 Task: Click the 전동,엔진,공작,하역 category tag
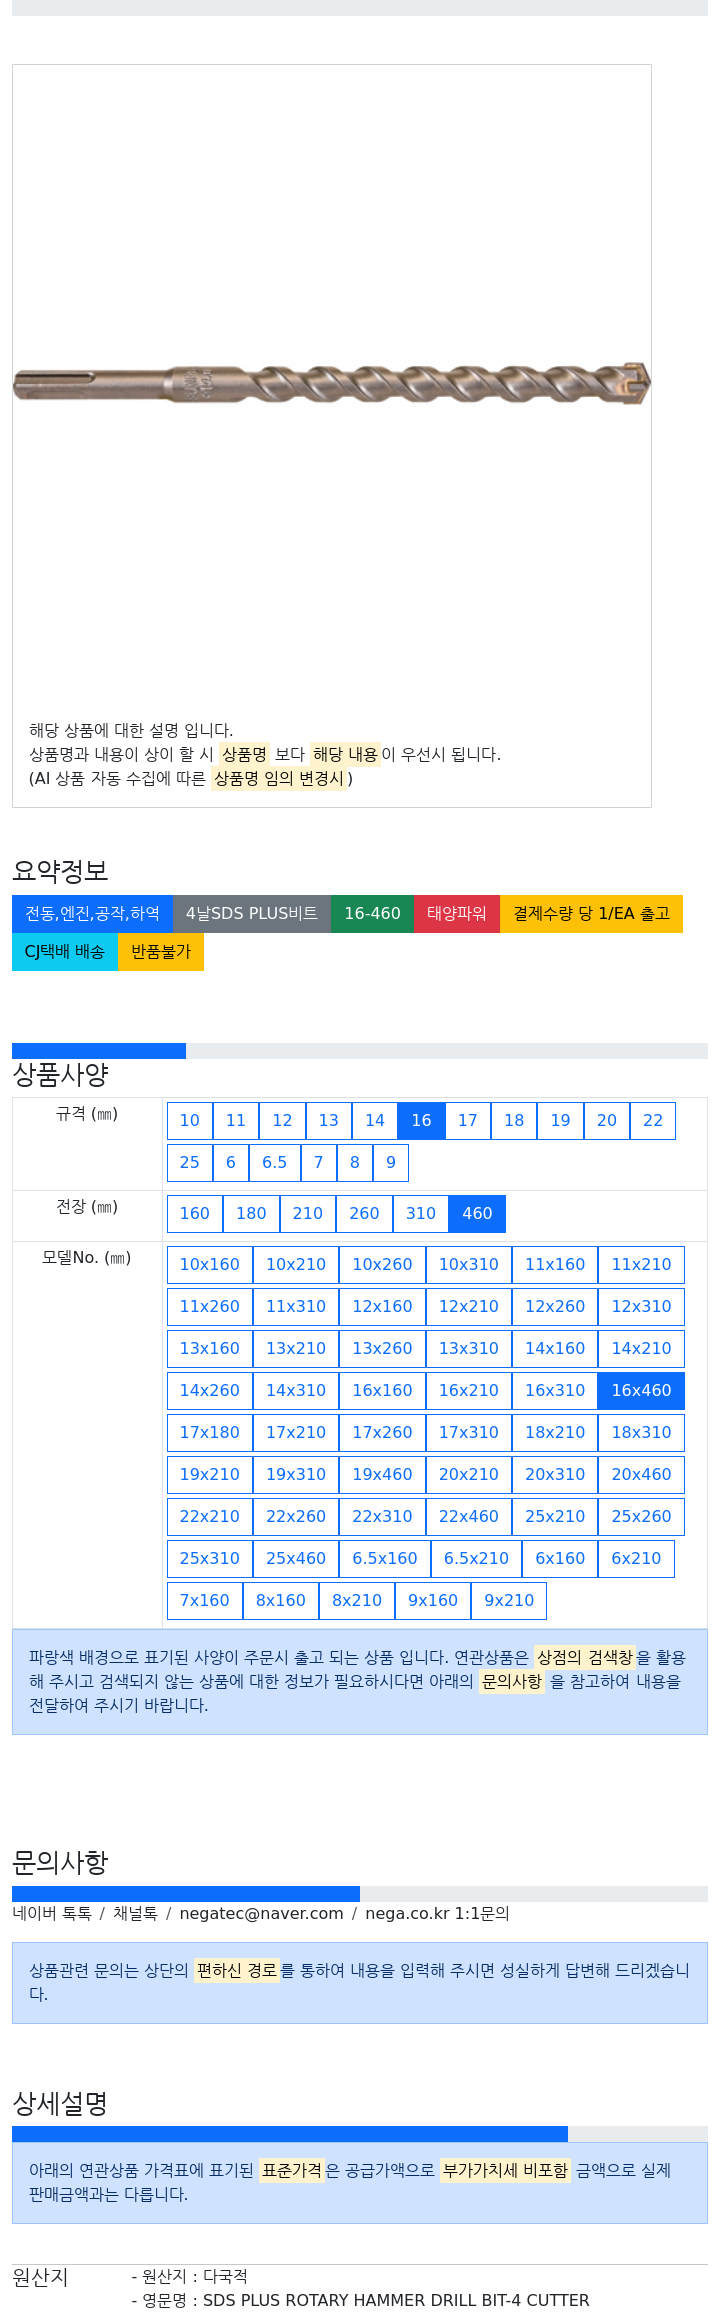click(x=92, y=914)
